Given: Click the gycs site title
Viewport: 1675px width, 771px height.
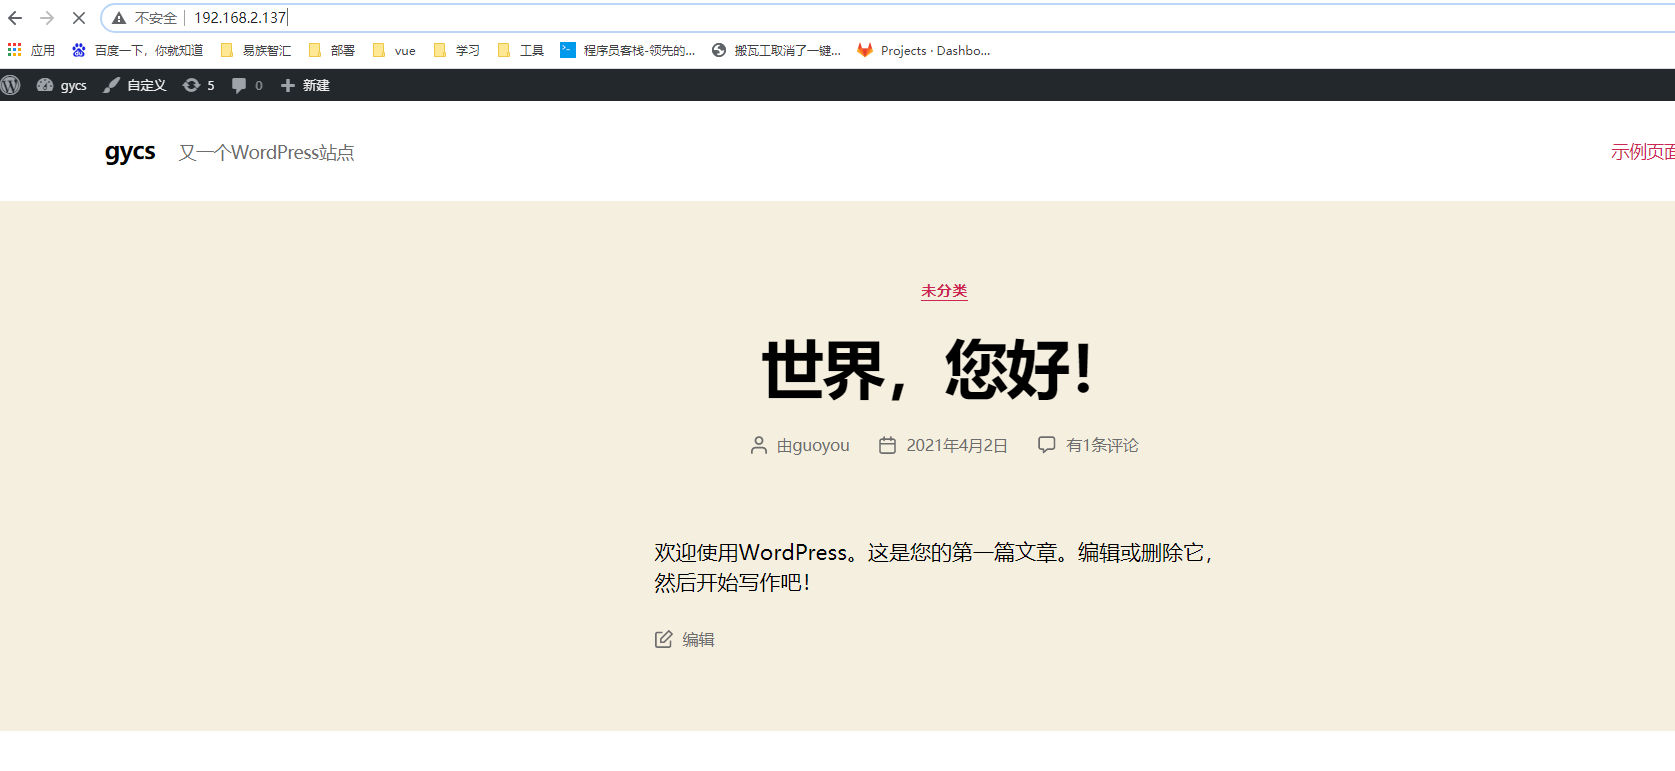Looking at the screenshot, I should tap(130, 152).
